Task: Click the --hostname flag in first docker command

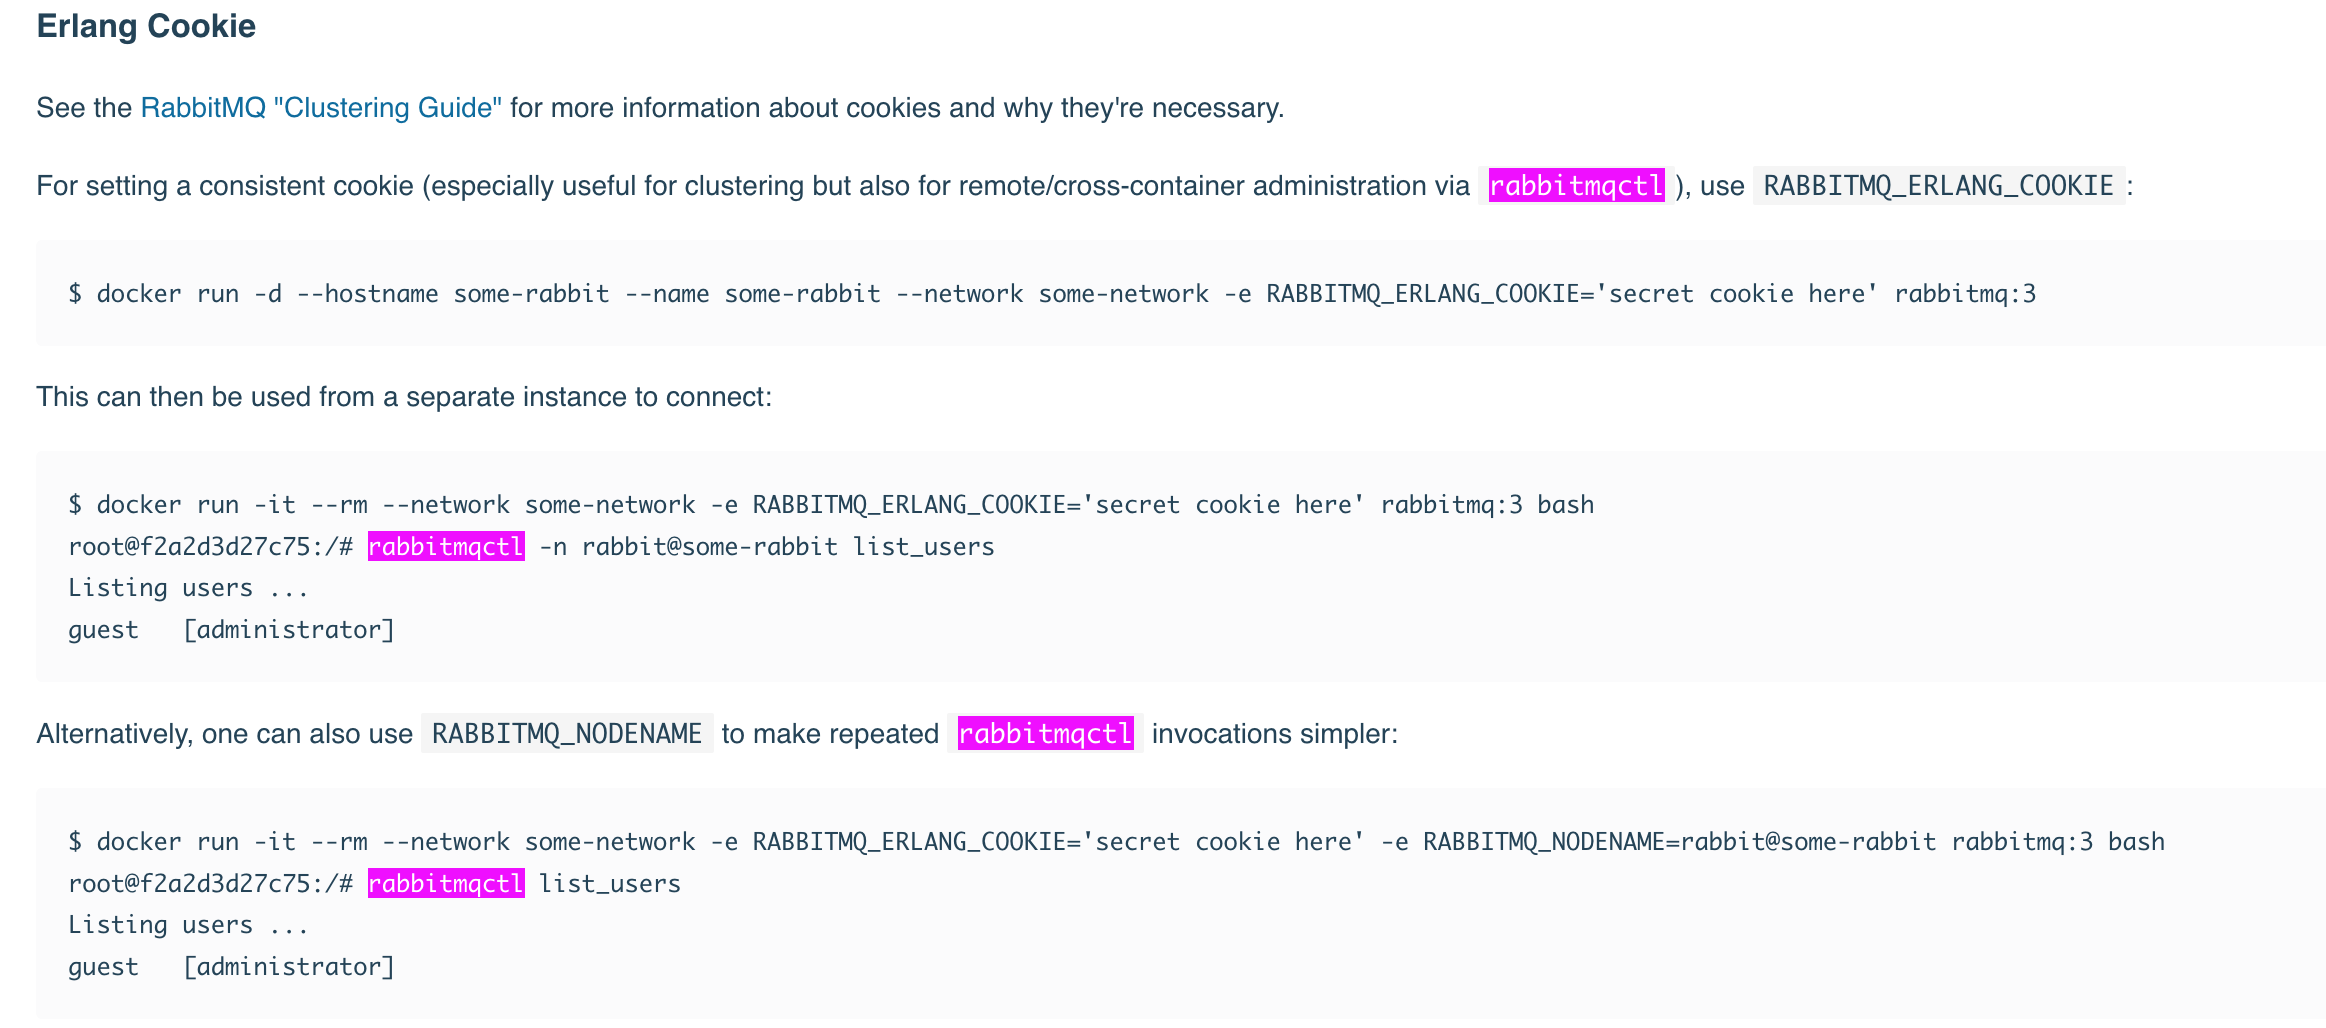Action: tap(367, 294)
